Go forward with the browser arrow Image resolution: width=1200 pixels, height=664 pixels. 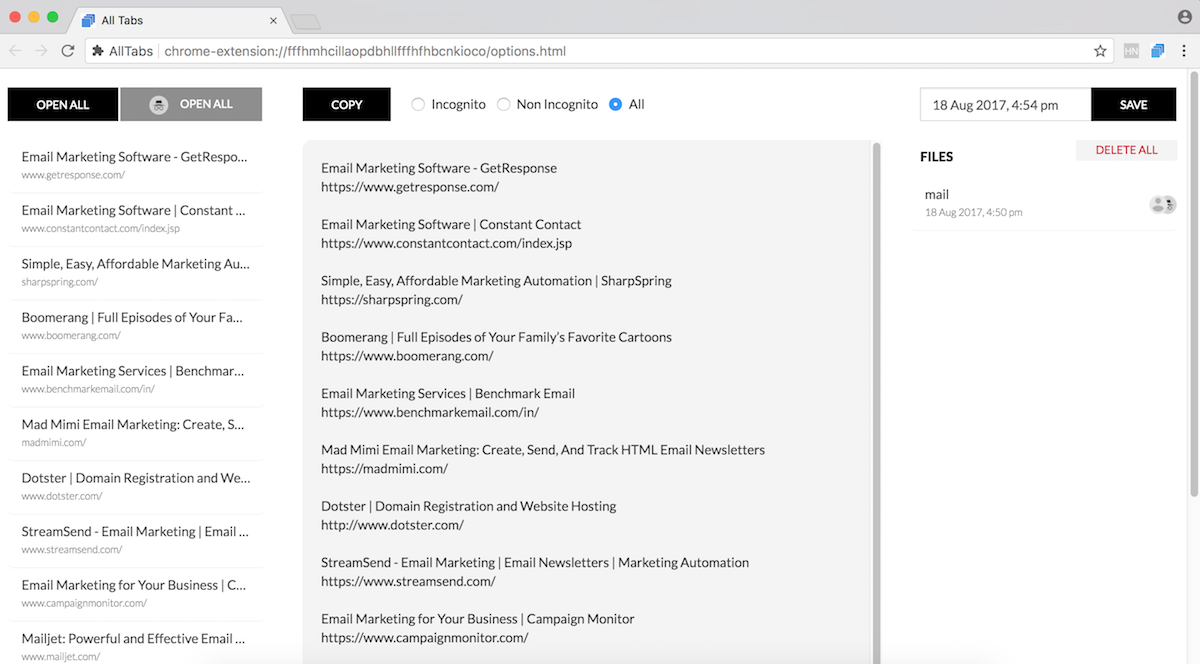click(42, 50)
